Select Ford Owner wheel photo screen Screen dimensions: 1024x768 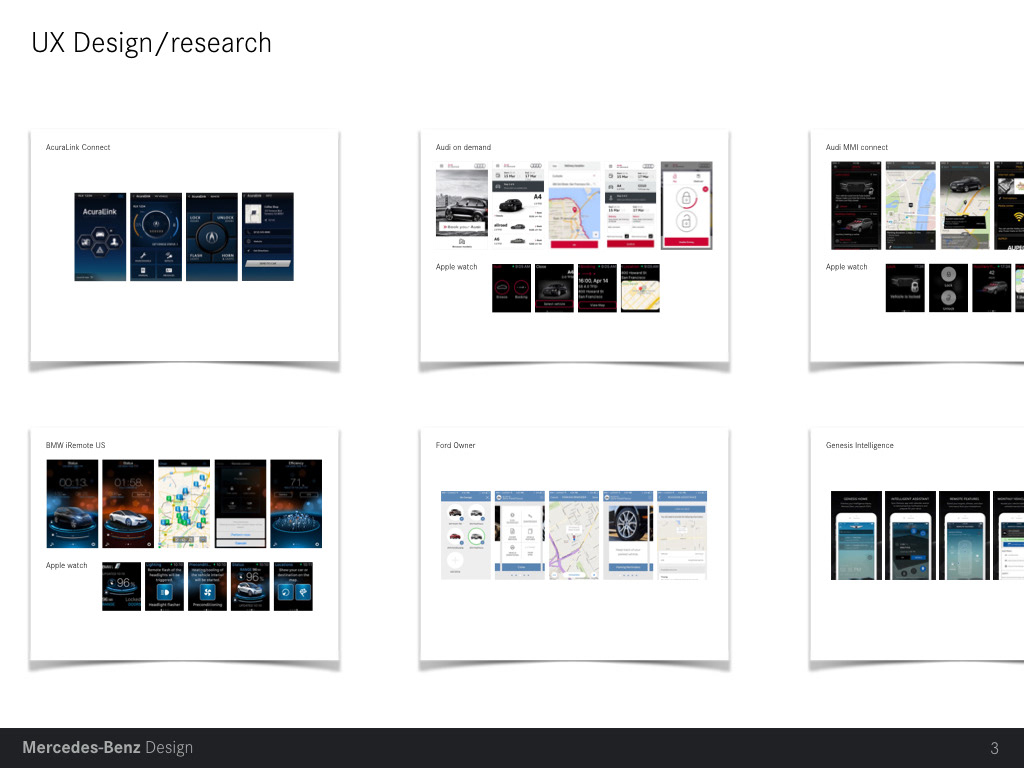(628, 535)
